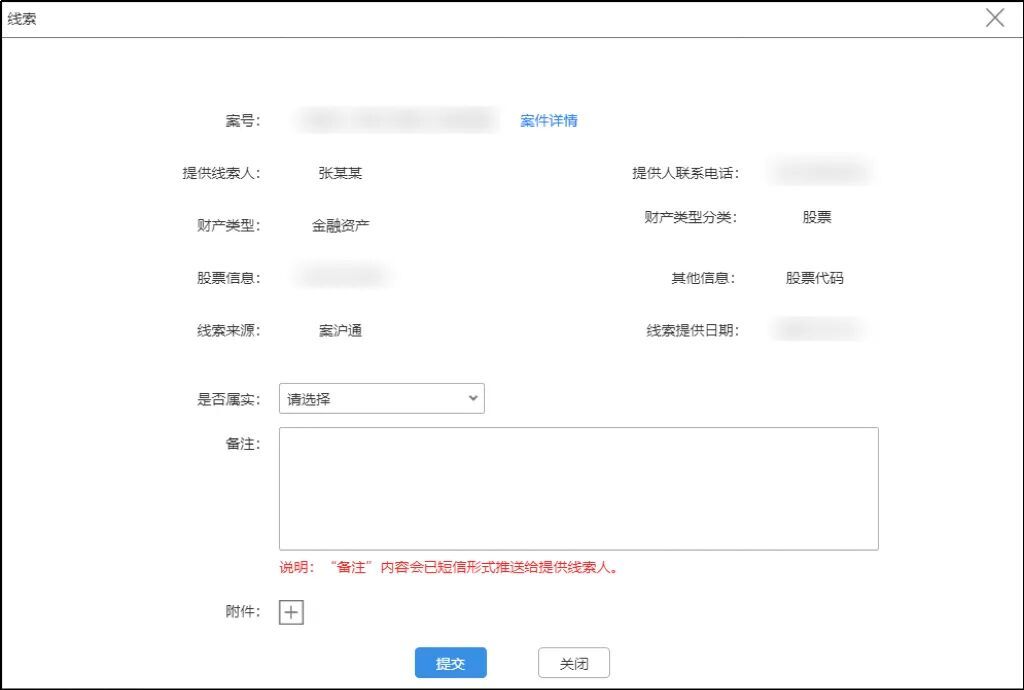Click the blurred 提供人联系电话 value

coord(817,172)
